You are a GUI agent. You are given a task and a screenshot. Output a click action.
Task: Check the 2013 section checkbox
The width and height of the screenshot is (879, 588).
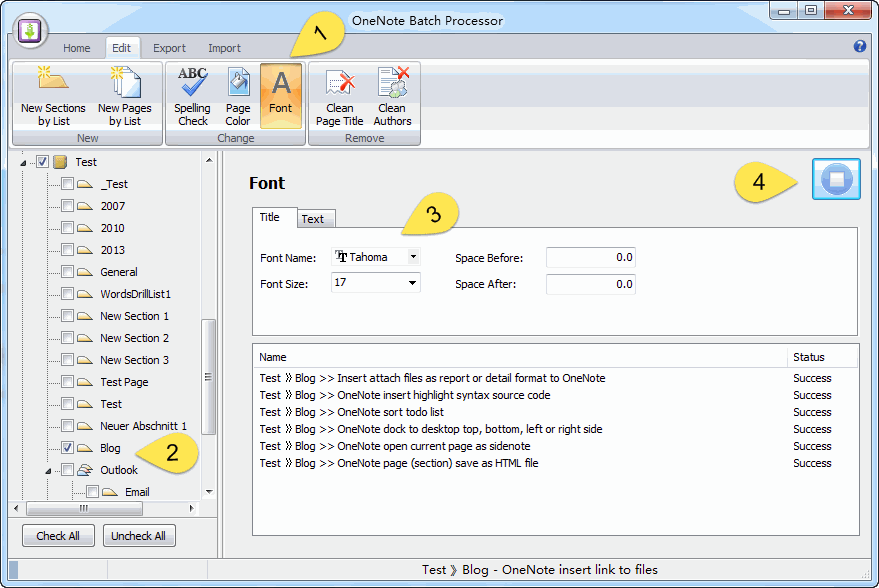click(x=67, y=249)
